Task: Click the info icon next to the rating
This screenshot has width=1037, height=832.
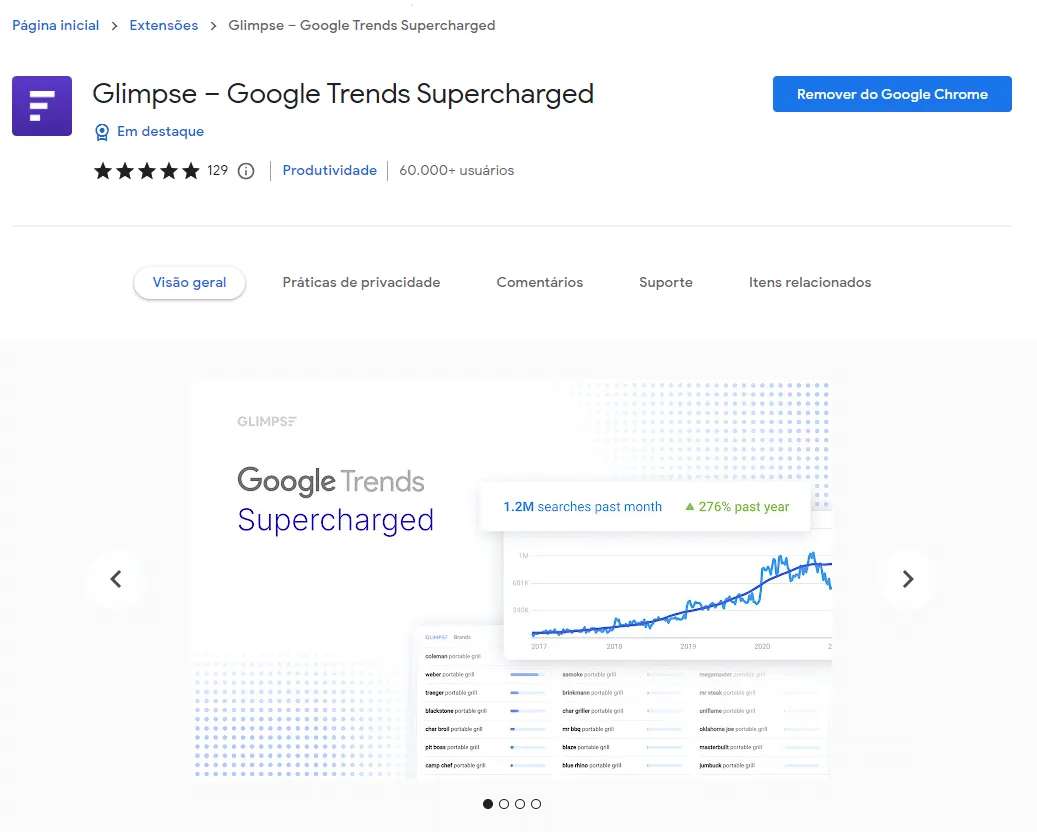Action: coord(245,170)
